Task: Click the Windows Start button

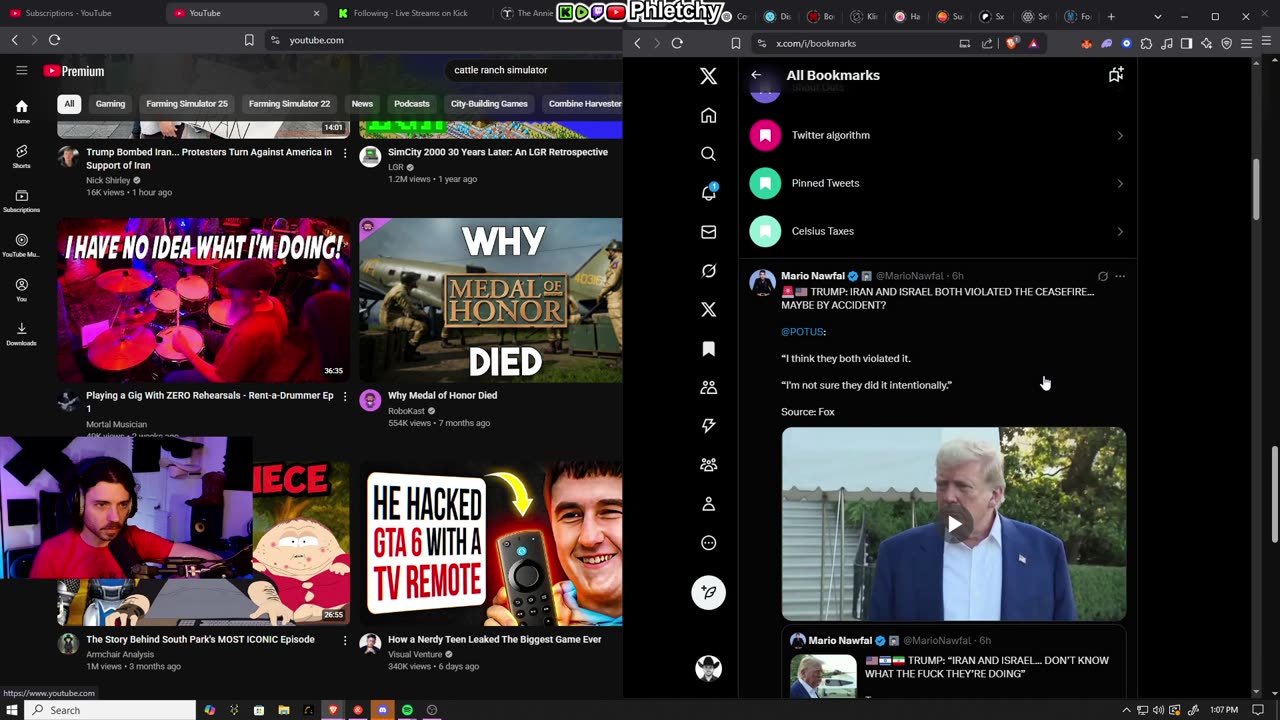Action: [x=12, y=710]
